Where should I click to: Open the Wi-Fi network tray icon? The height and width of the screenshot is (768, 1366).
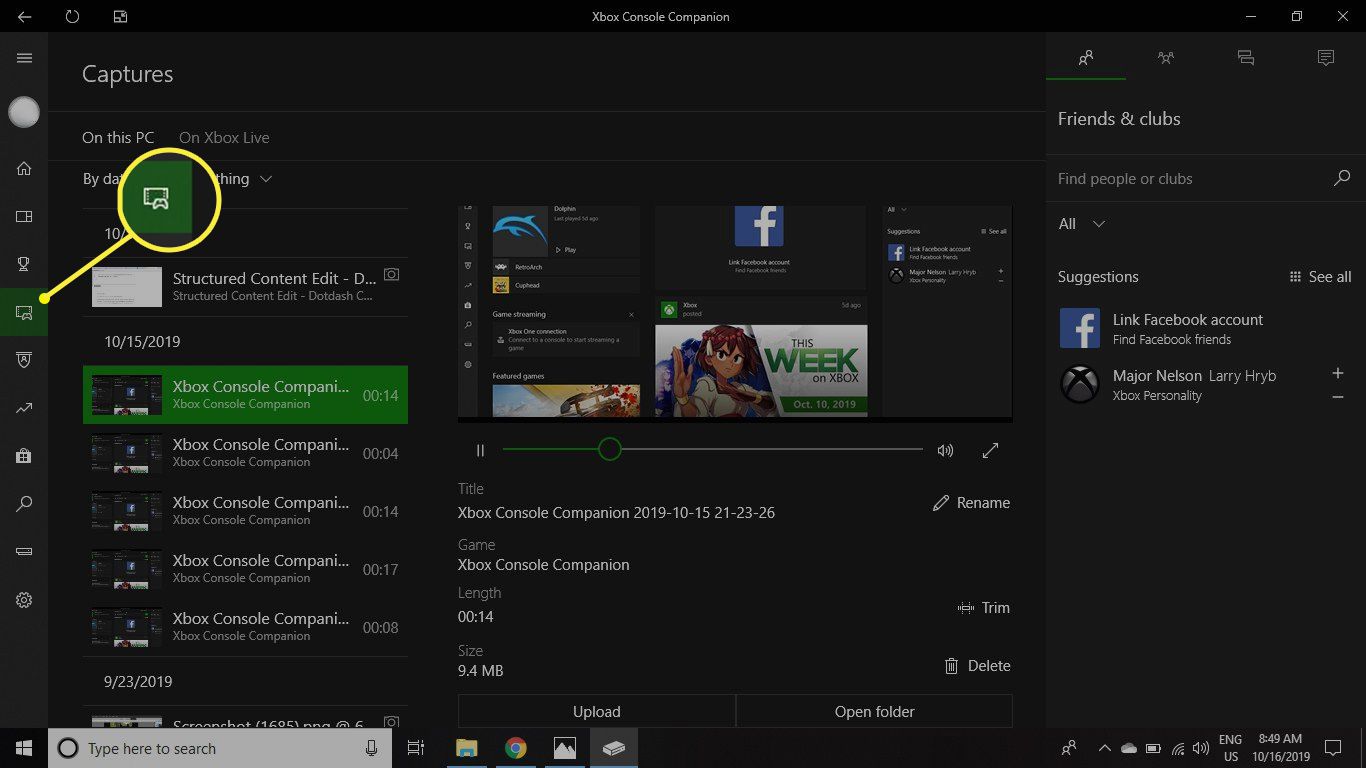coord(1178,748)
